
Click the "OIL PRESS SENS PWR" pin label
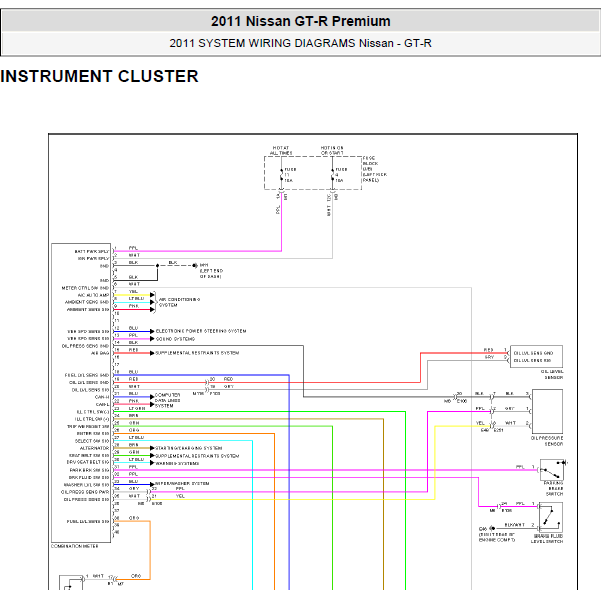[x=85, y=492]
